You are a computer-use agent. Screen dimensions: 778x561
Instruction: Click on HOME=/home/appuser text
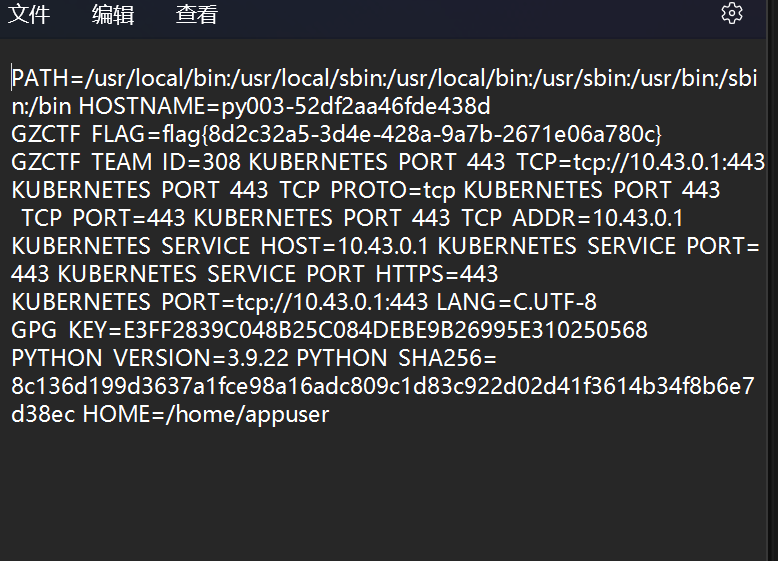pos(205,414)
